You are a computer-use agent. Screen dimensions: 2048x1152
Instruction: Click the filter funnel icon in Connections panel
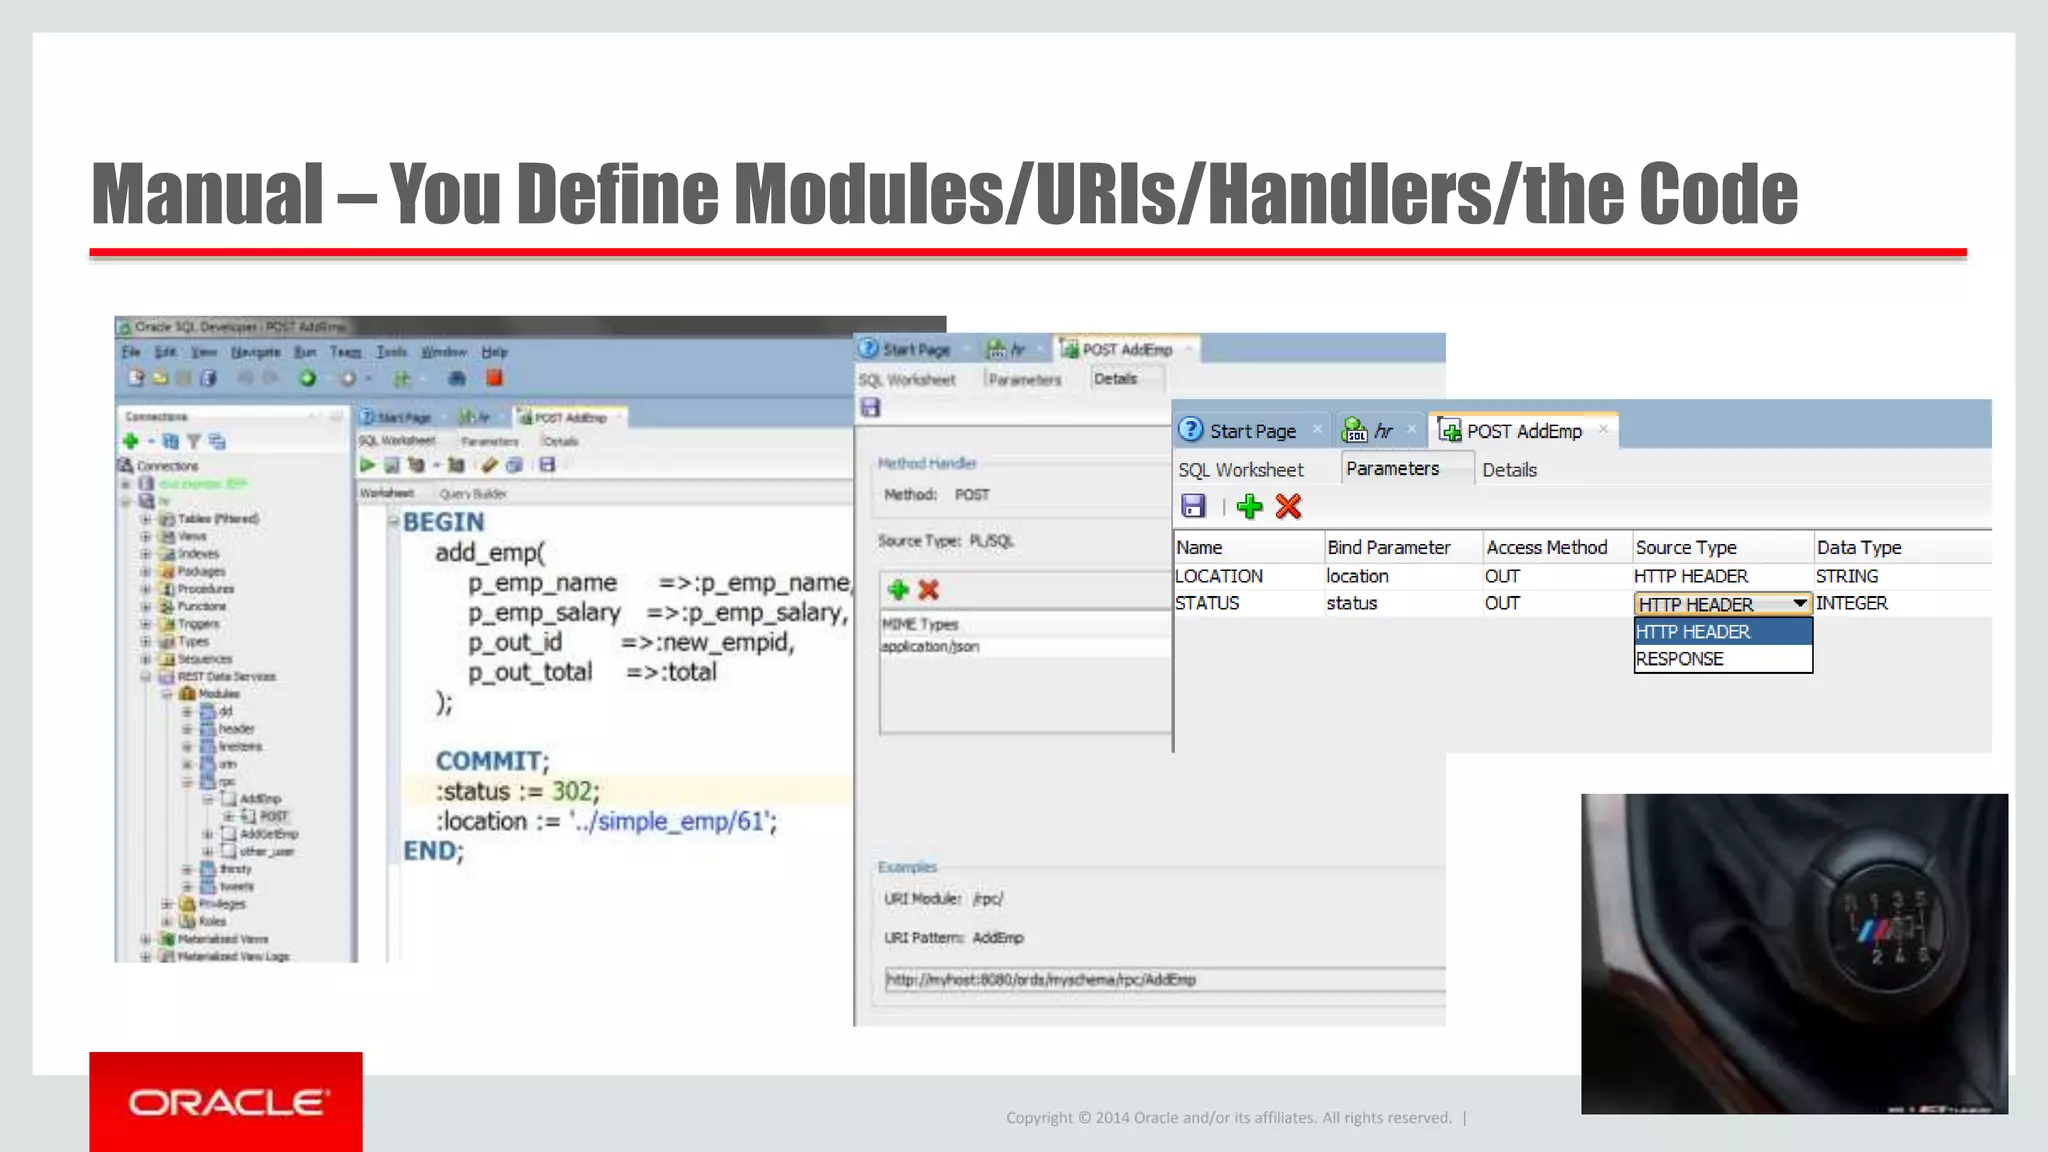click(194, 441)
